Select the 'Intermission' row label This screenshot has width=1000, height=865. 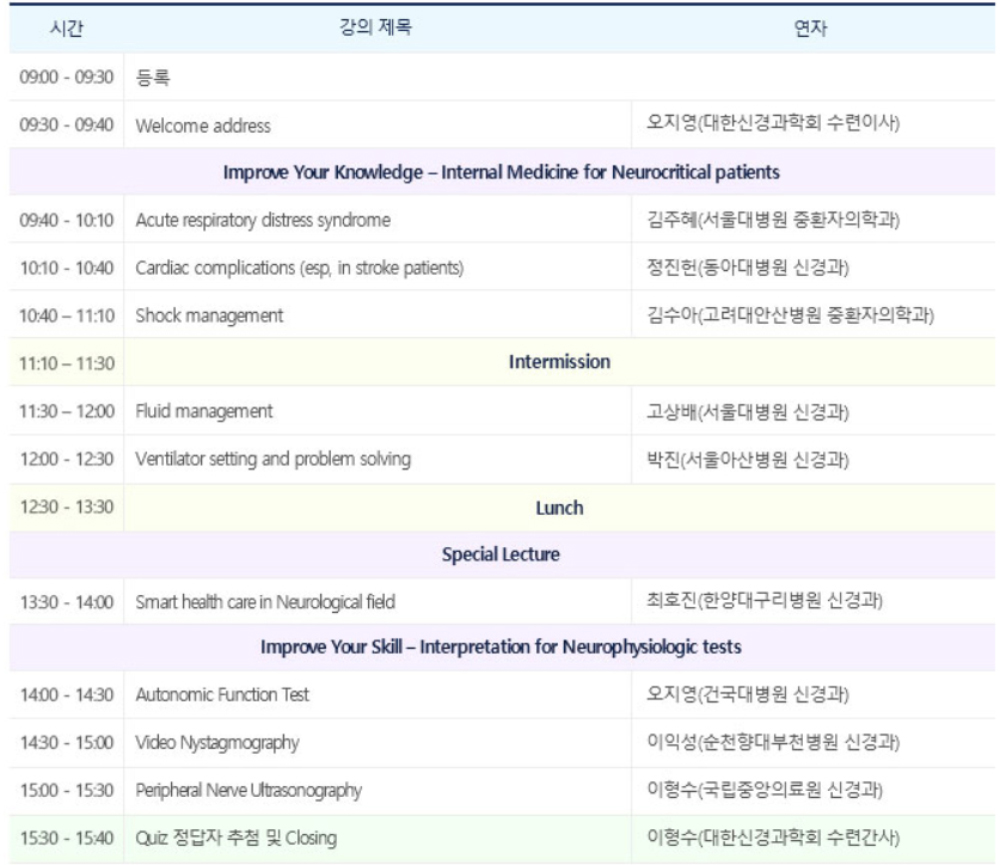point(559,362)
